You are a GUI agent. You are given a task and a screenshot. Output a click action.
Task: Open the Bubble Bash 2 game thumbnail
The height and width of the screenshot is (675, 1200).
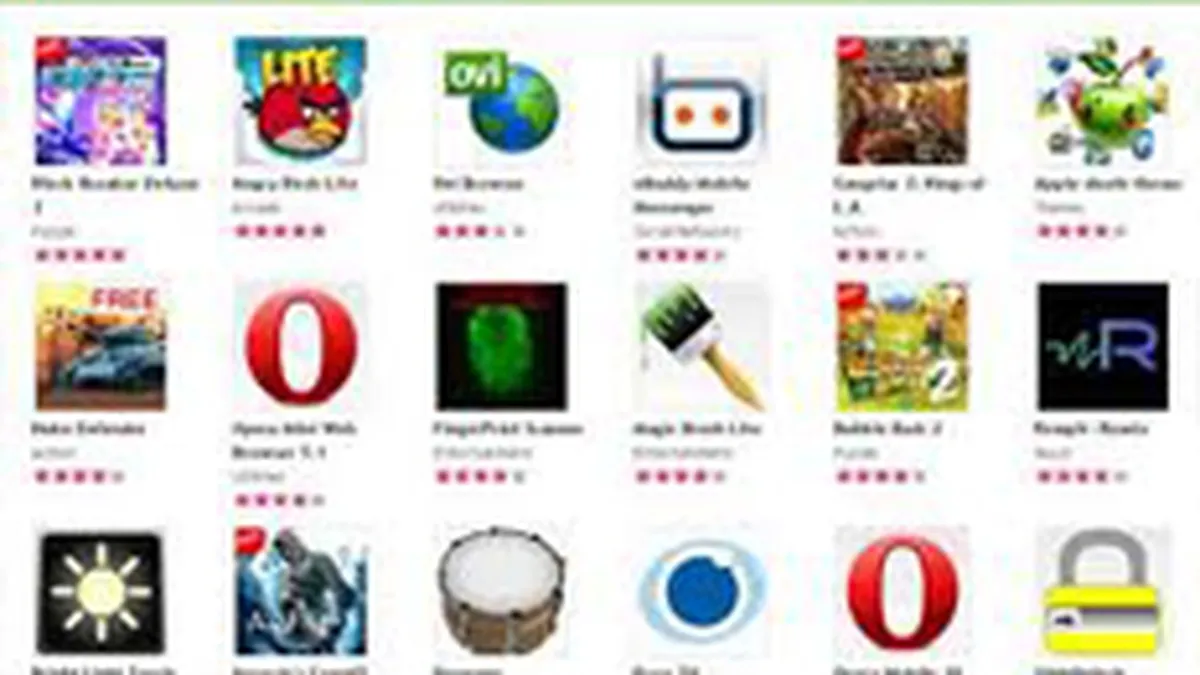click(902, 346)
